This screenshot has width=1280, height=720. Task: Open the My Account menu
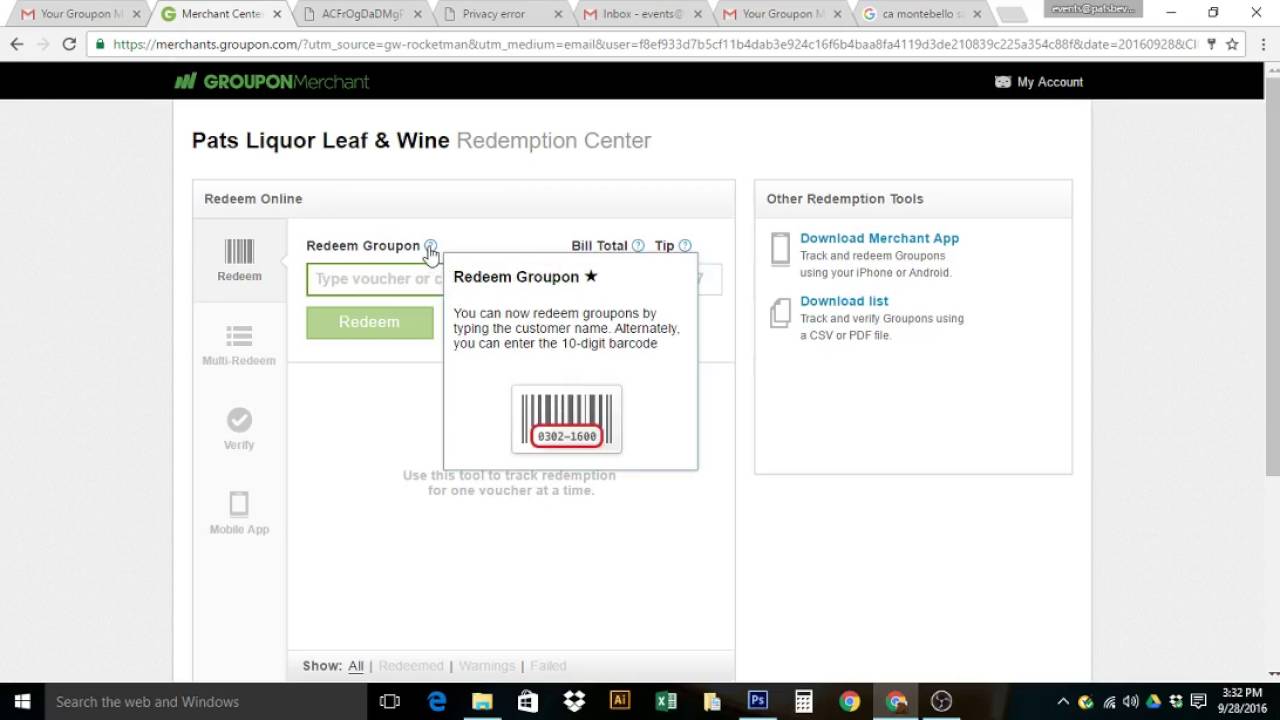click(1039, 82)
